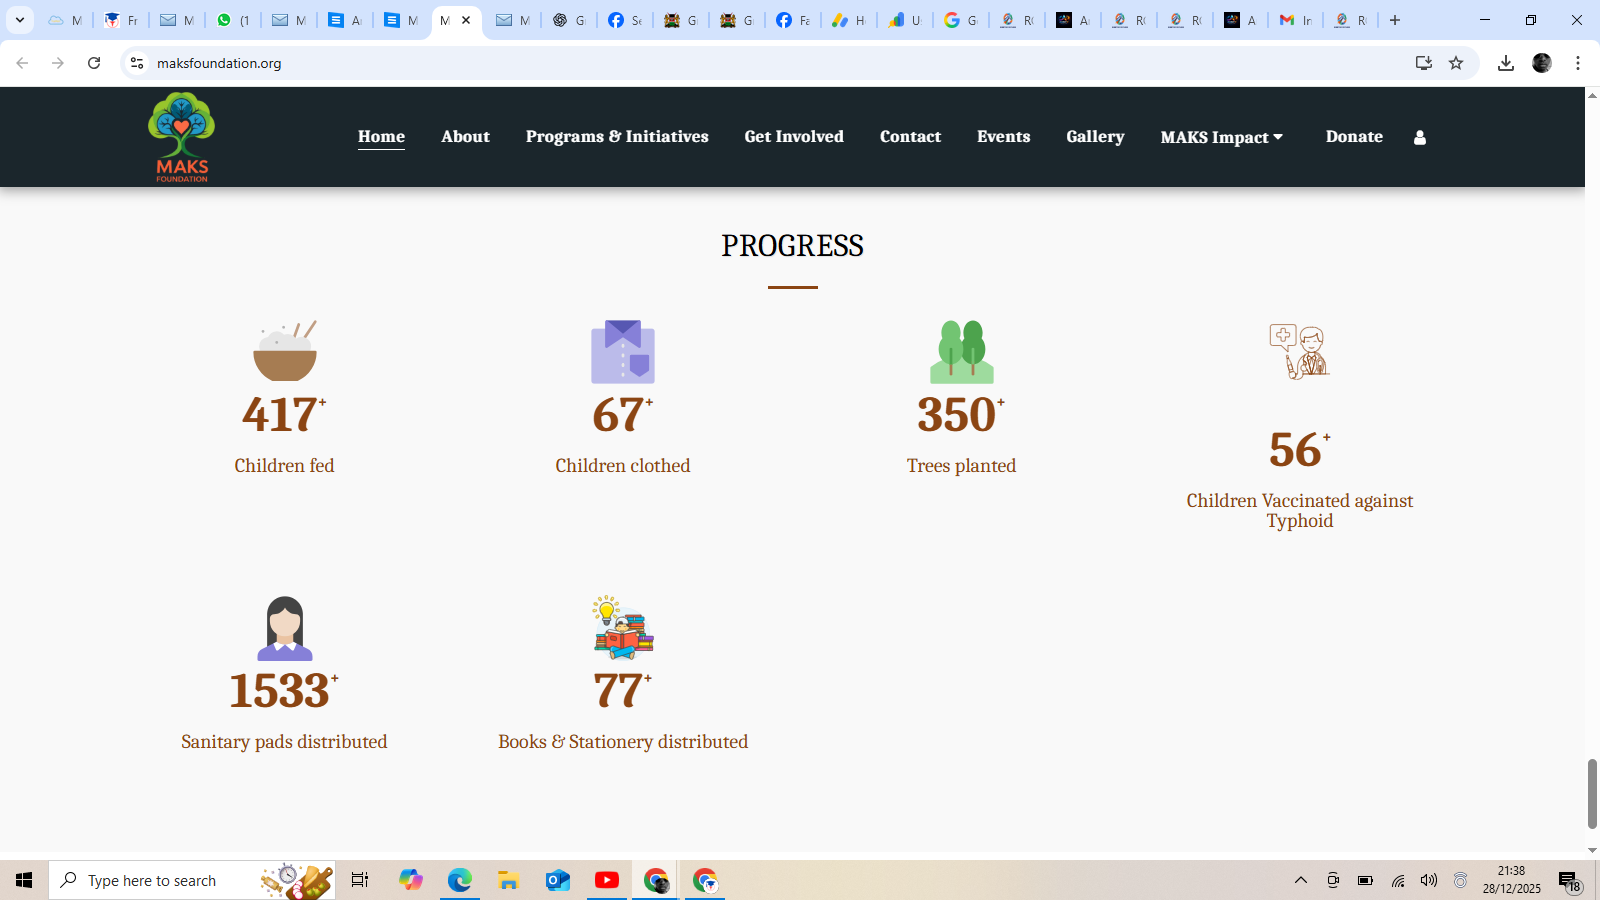1600x900 pixels.
Task: Go to the Gallery menu item
Action: click(x=1095, y=137)
